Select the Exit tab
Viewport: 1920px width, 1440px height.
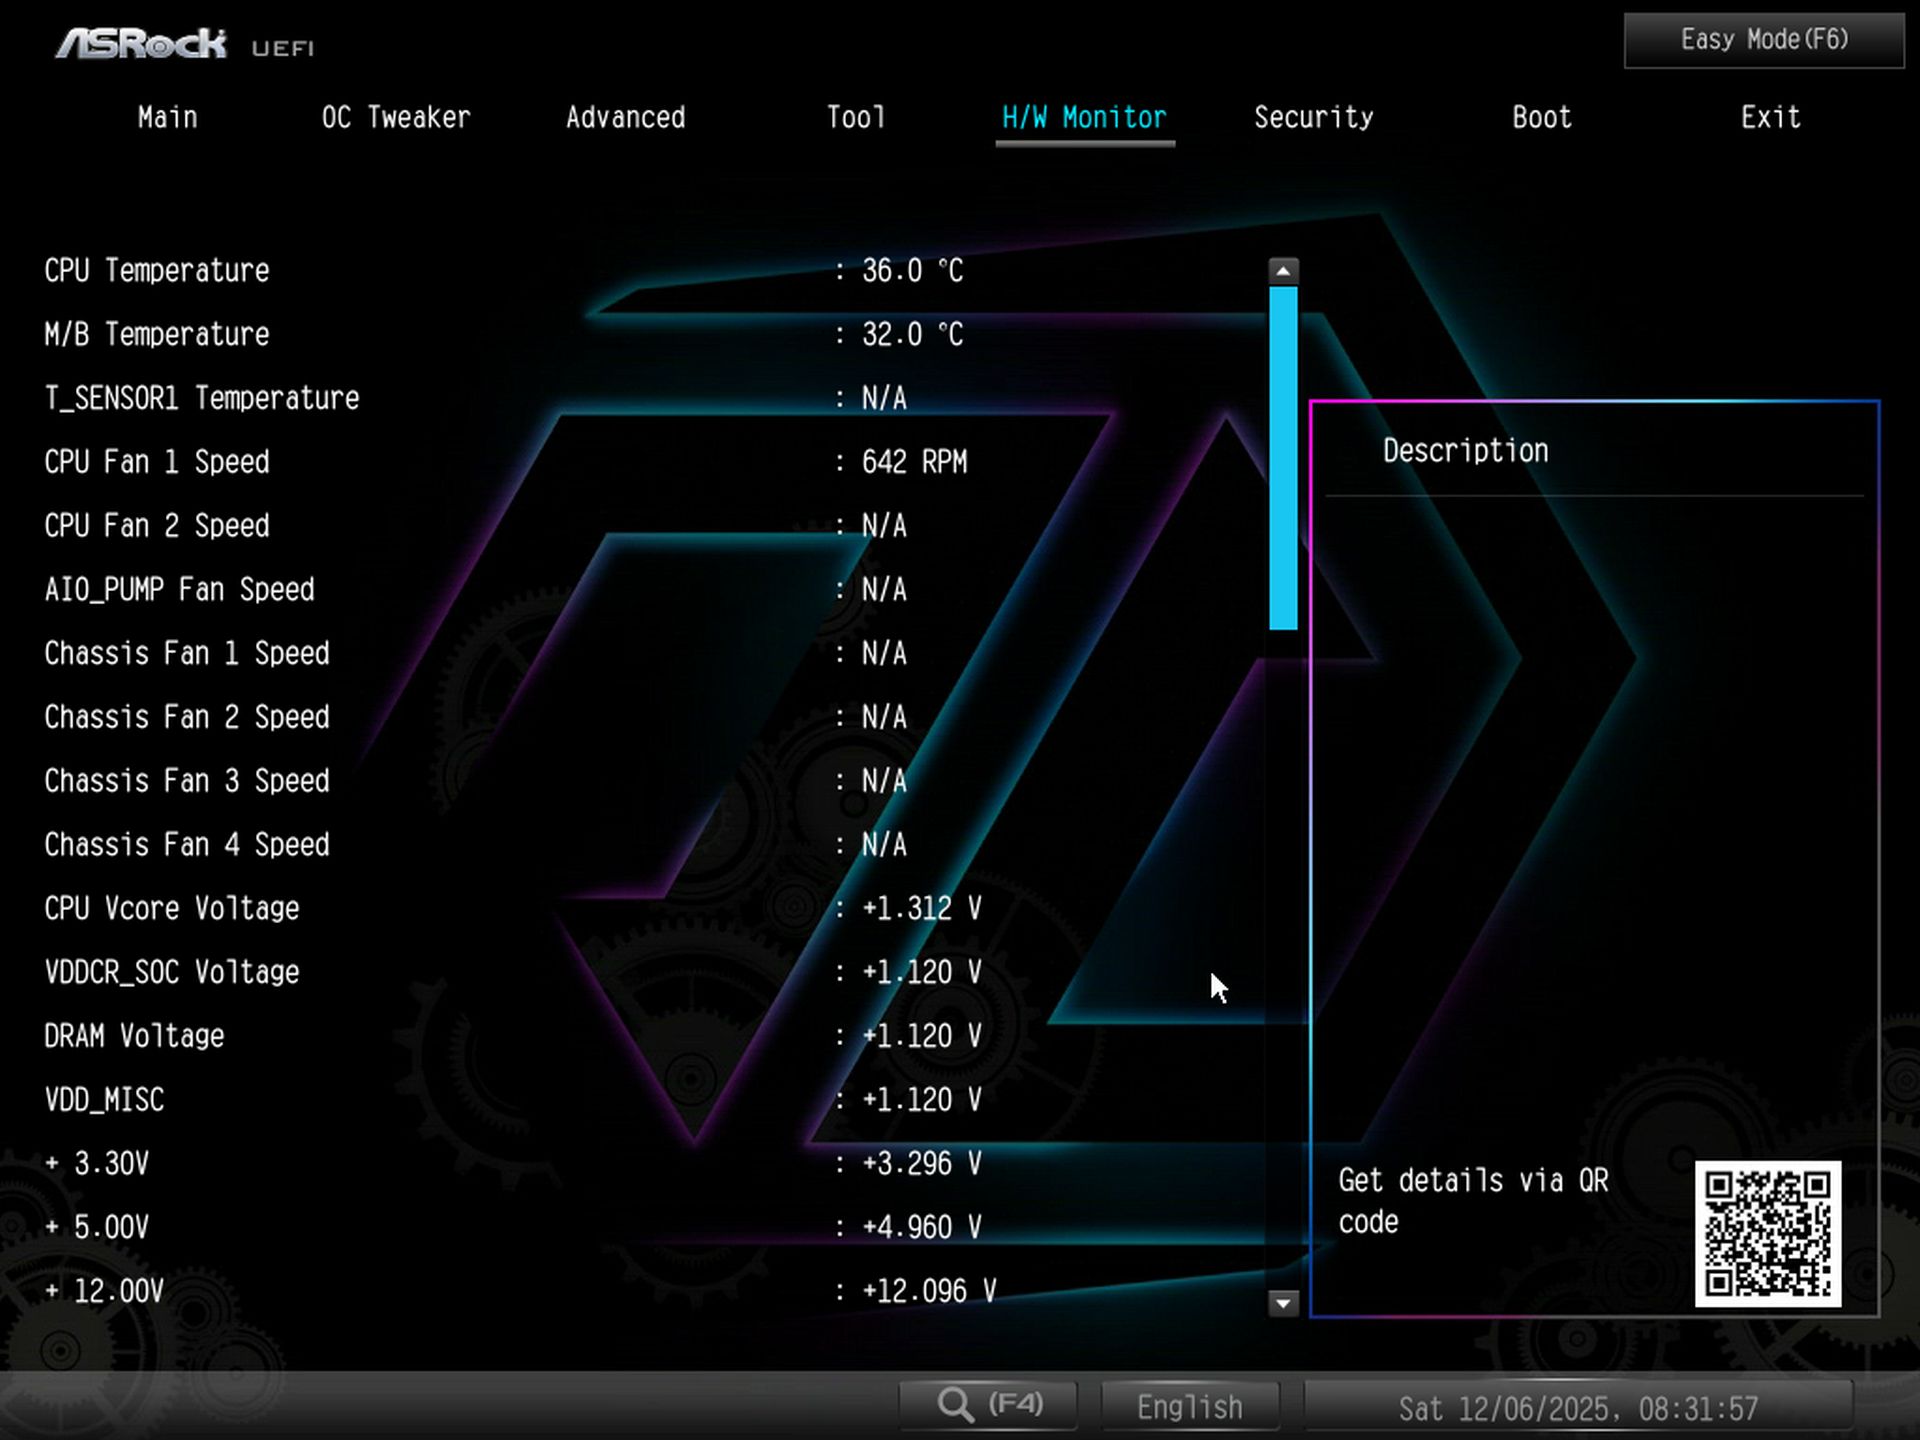(x=1770, y=117)
